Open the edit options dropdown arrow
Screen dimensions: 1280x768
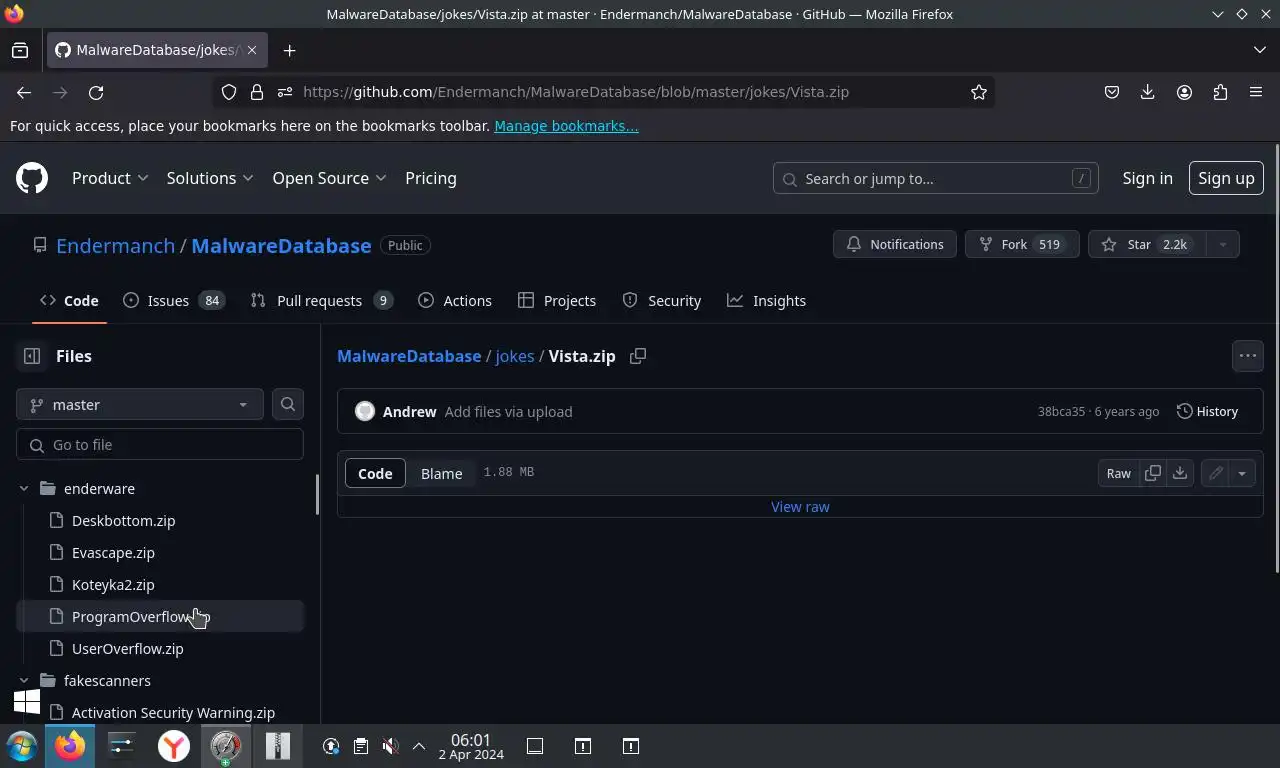click(x=1242, y=473)
